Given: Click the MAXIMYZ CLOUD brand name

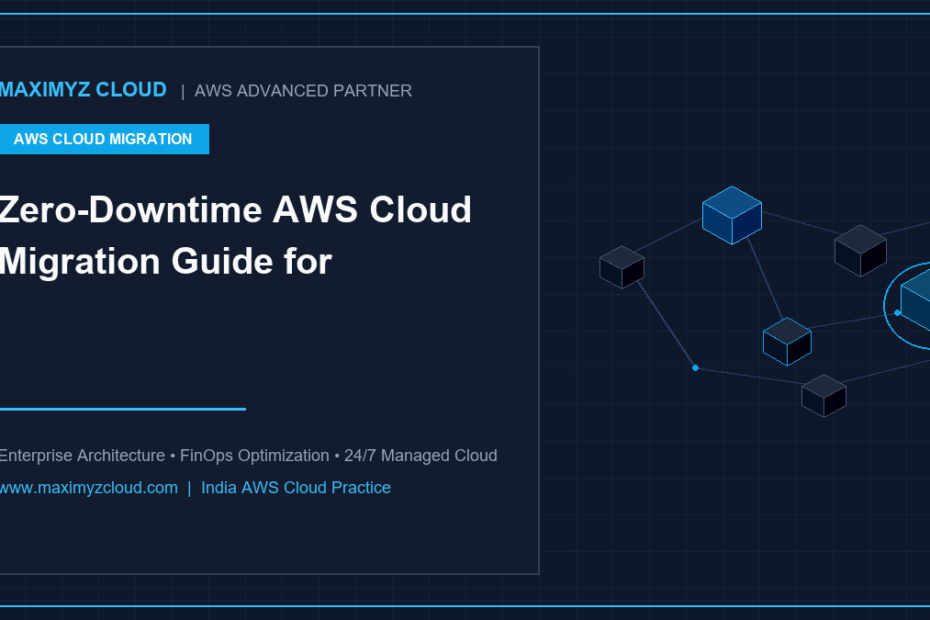Looking at the screenshot, I should [83, 90].
